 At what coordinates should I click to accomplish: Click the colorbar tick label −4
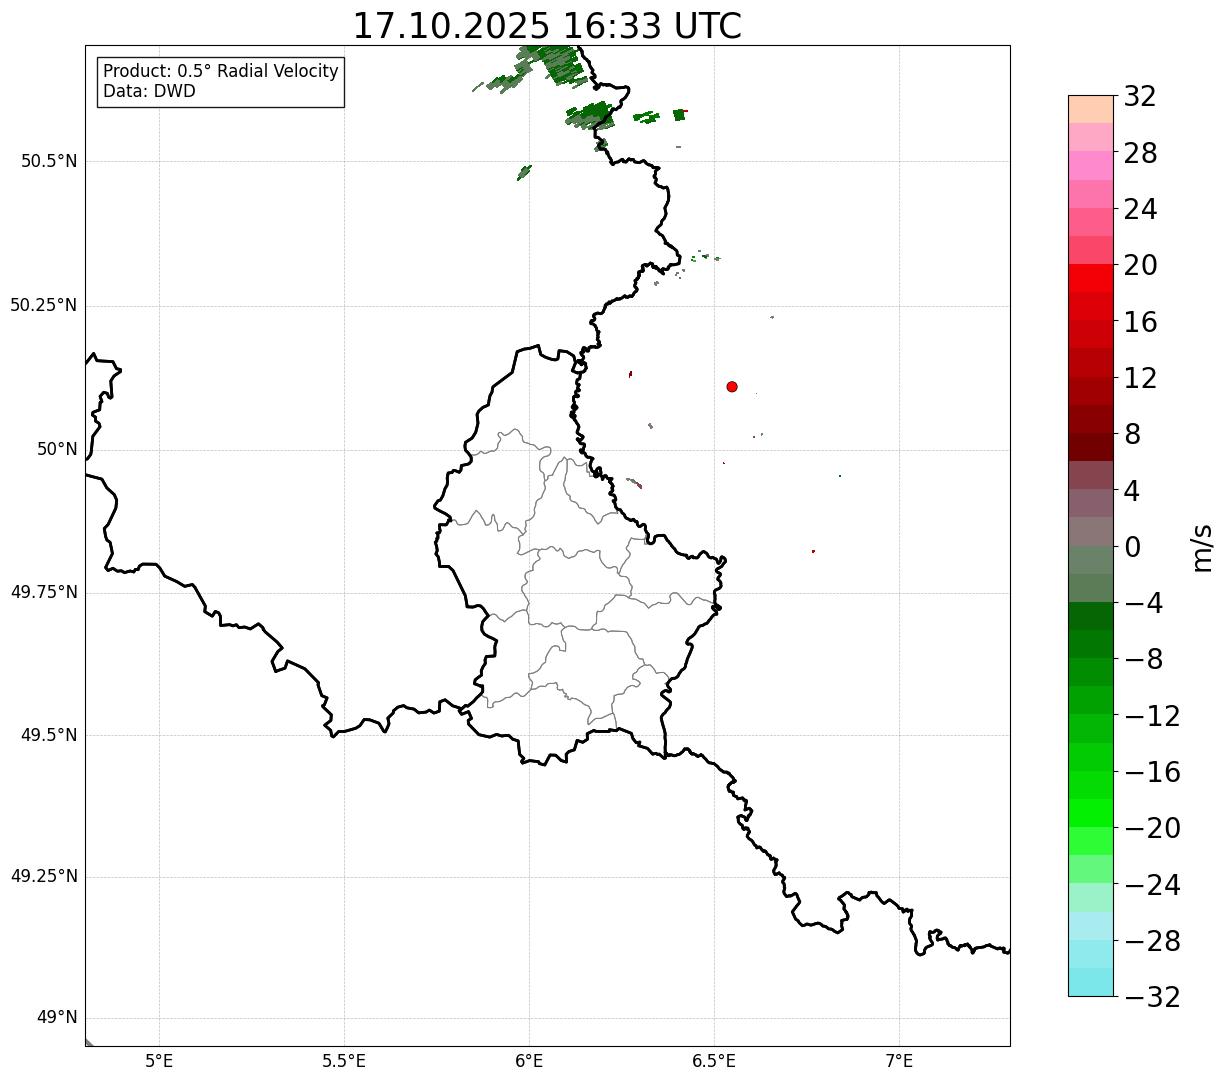1143,603
